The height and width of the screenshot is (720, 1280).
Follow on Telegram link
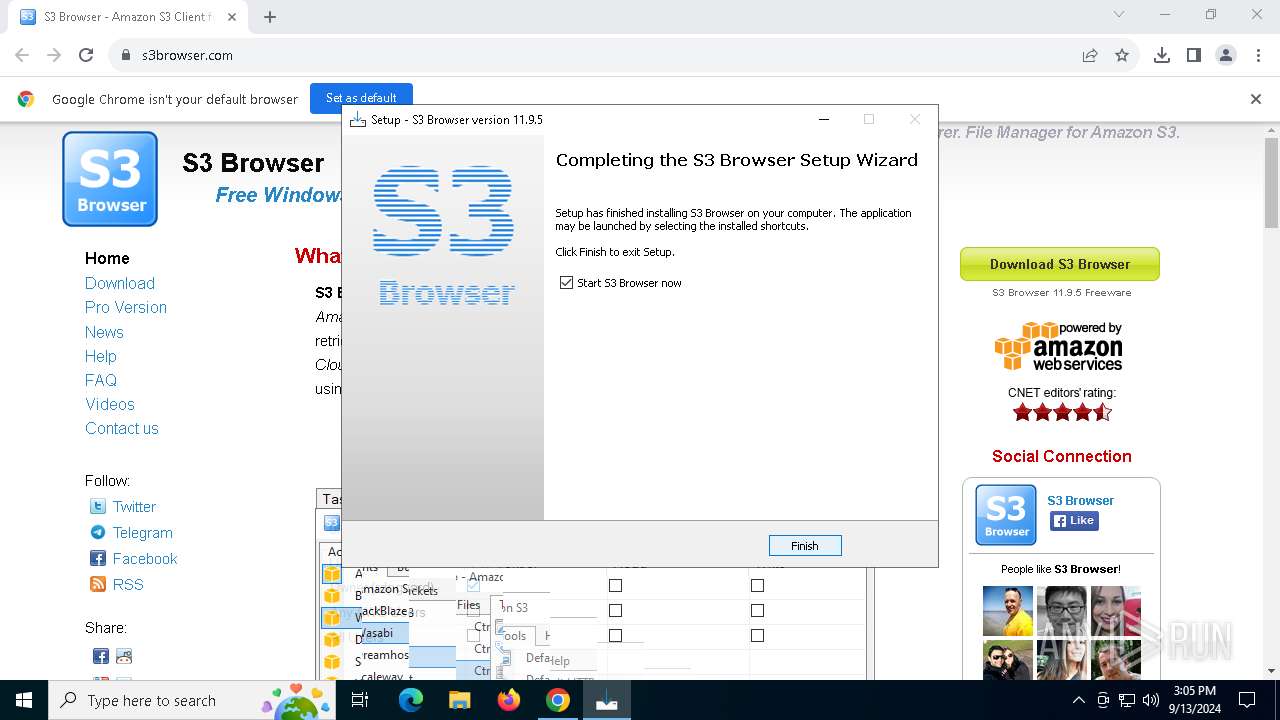pyautogui.click(x=142, y=533)
